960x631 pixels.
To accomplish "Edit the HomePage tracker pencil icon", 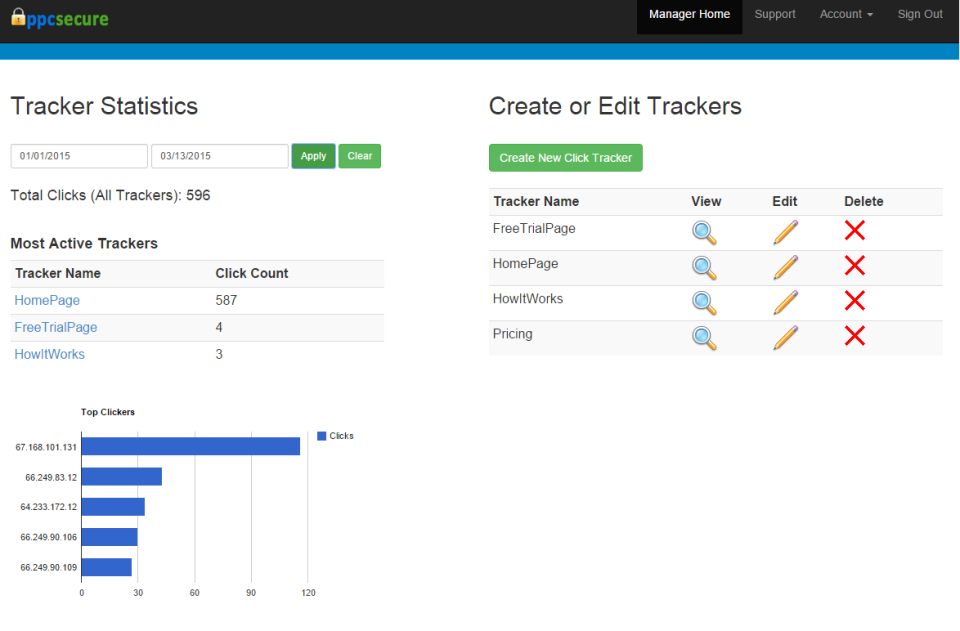I will pos(786,267).
